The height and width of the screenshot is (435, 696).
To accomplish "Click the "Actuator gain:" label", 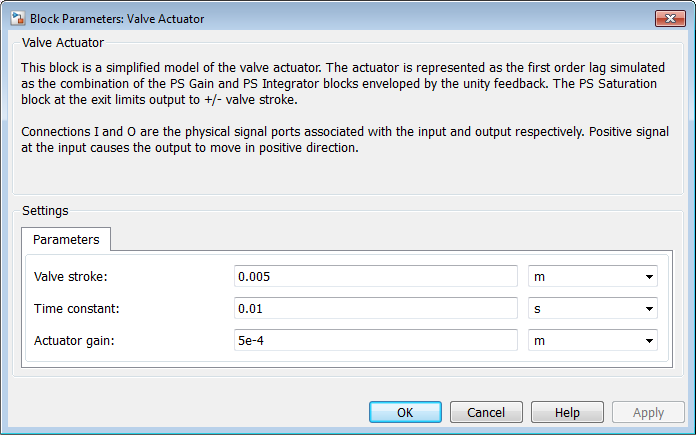I will tap(74, 341).
